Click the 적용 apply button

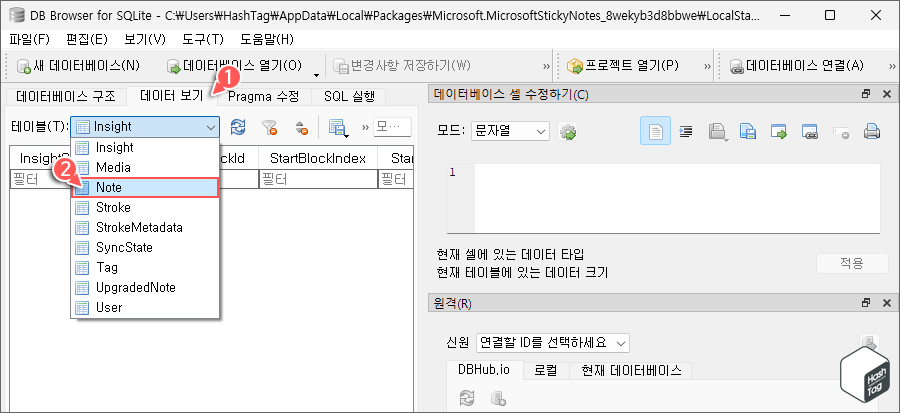tap(852, 264)
